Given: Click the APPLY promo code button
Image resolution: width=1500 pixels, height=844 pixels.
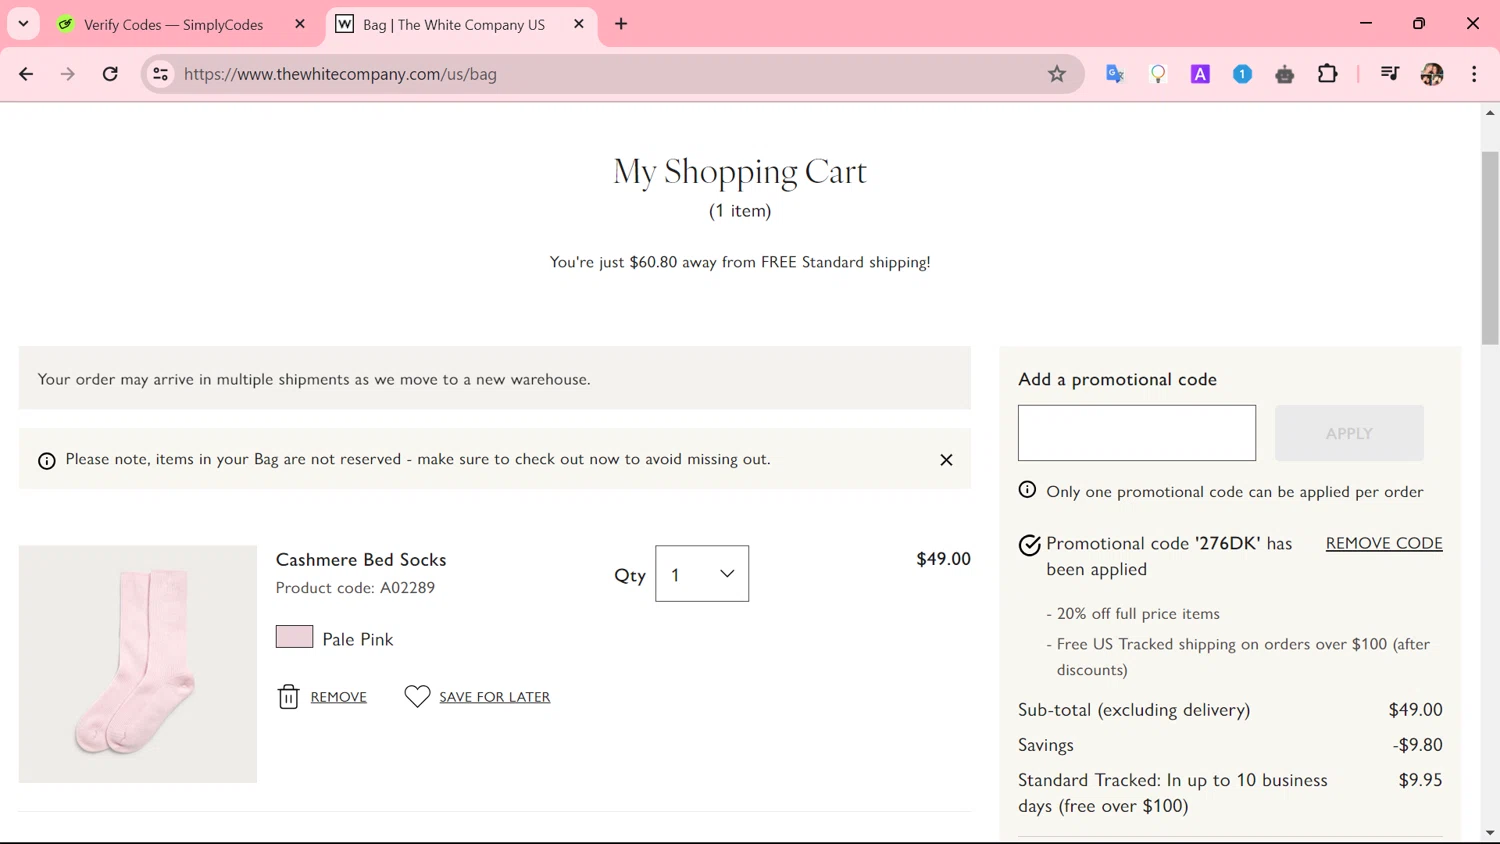Looking at the screenshot, I should click(x=1349, y=433).
